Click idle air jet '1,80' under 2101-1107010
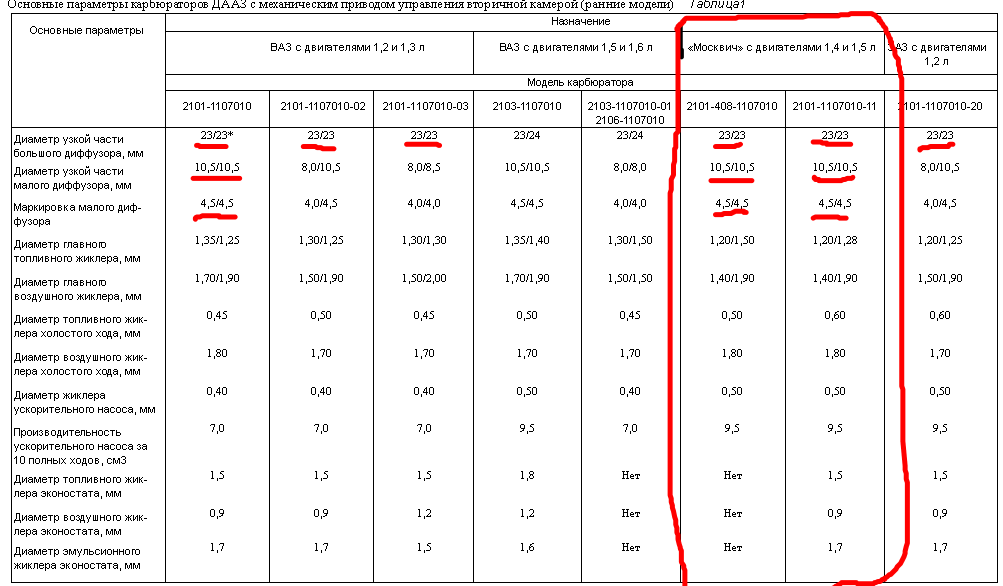The height and width of the screenshot is (586, 1003). 217,352
